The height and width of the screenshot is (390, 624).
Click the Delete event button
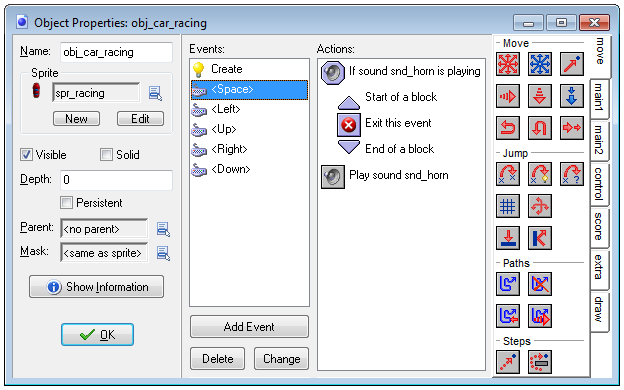pos(217,359)
